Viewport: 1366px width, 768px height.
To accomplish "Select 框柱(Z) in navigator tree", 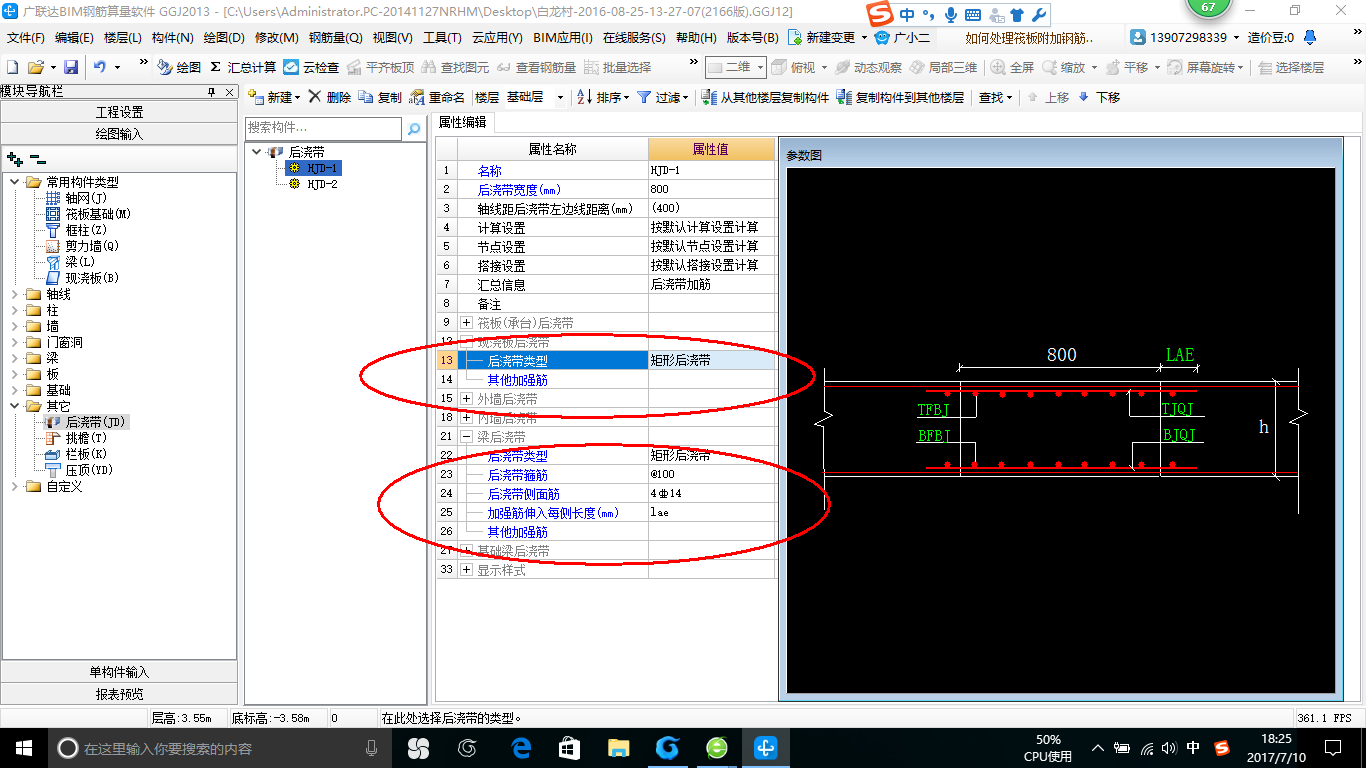I will click(x=75, y=230).
